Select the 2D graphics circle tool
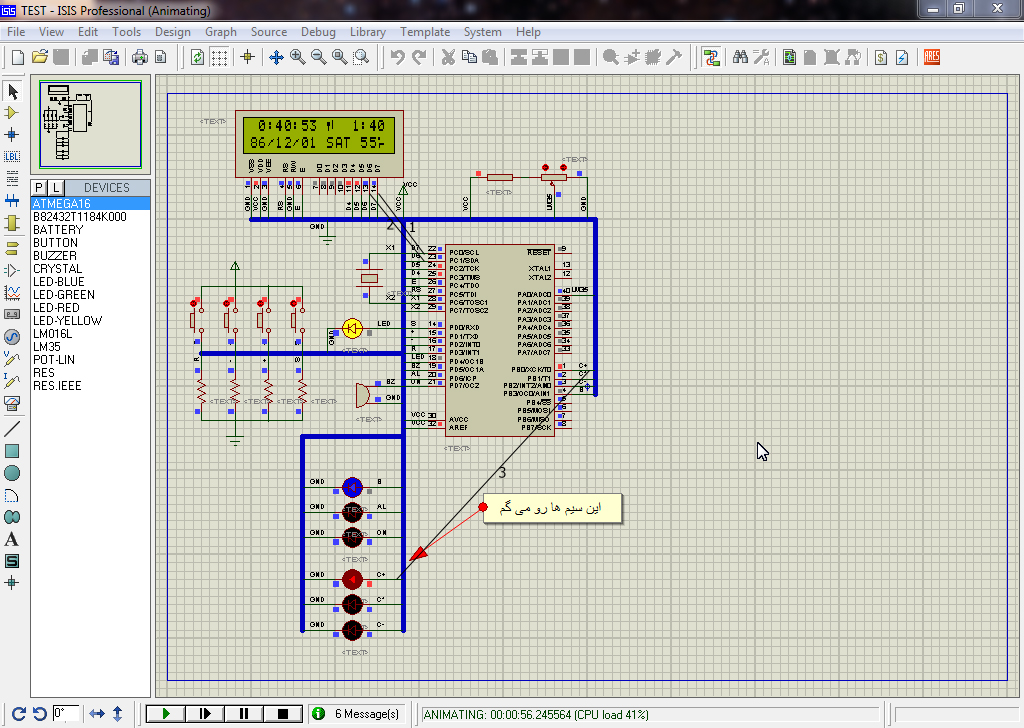The height and width of the screenshot is (728, 1024). (x=12, y=473)
